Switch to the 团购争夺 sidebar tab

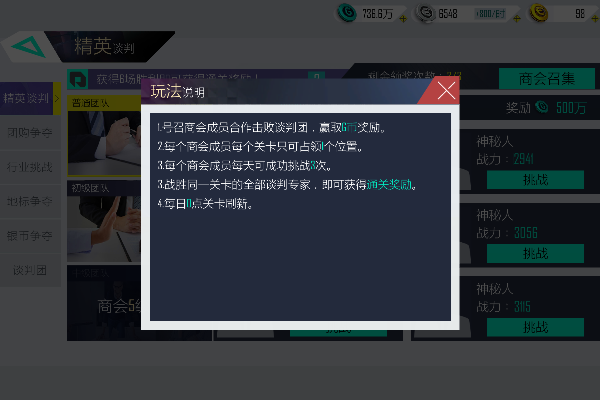[30, 133]
